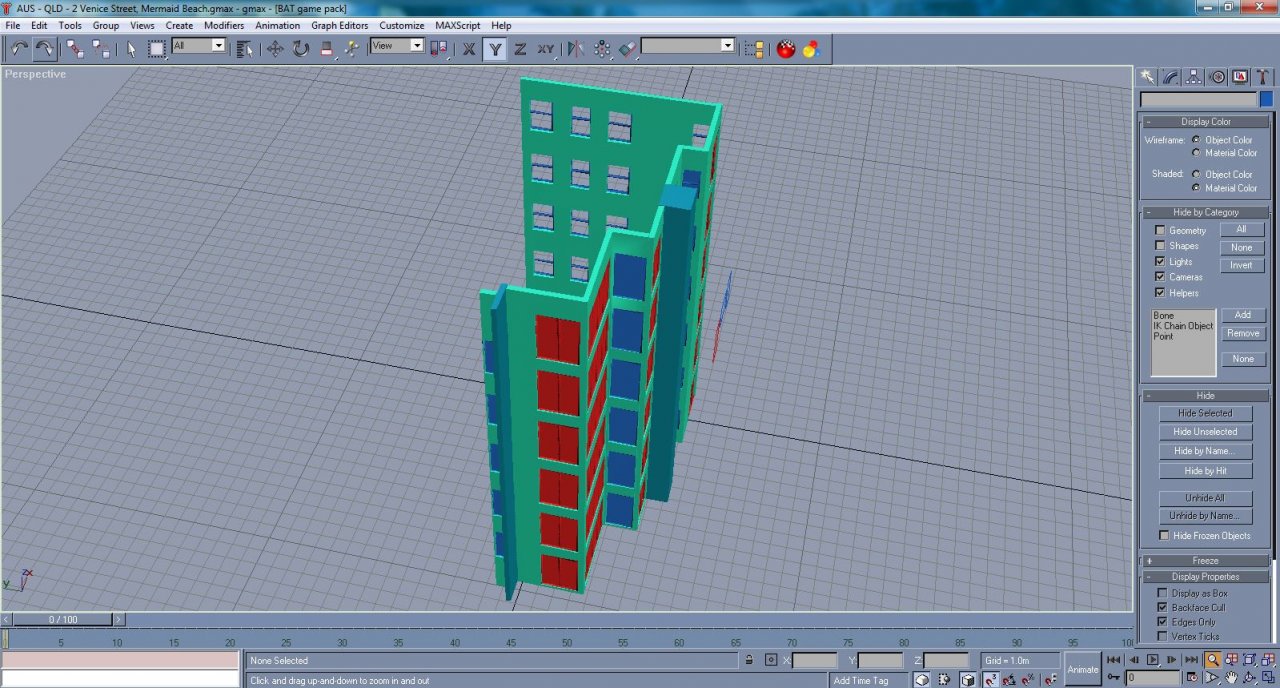Select Shaded Object Color radio button
Viewport: 1280px width, 688px height.
(1197, 174)
